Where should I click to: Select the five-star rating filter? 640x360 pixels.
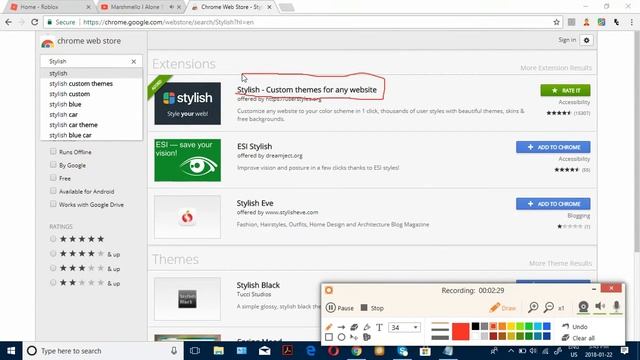pos(53,239)
